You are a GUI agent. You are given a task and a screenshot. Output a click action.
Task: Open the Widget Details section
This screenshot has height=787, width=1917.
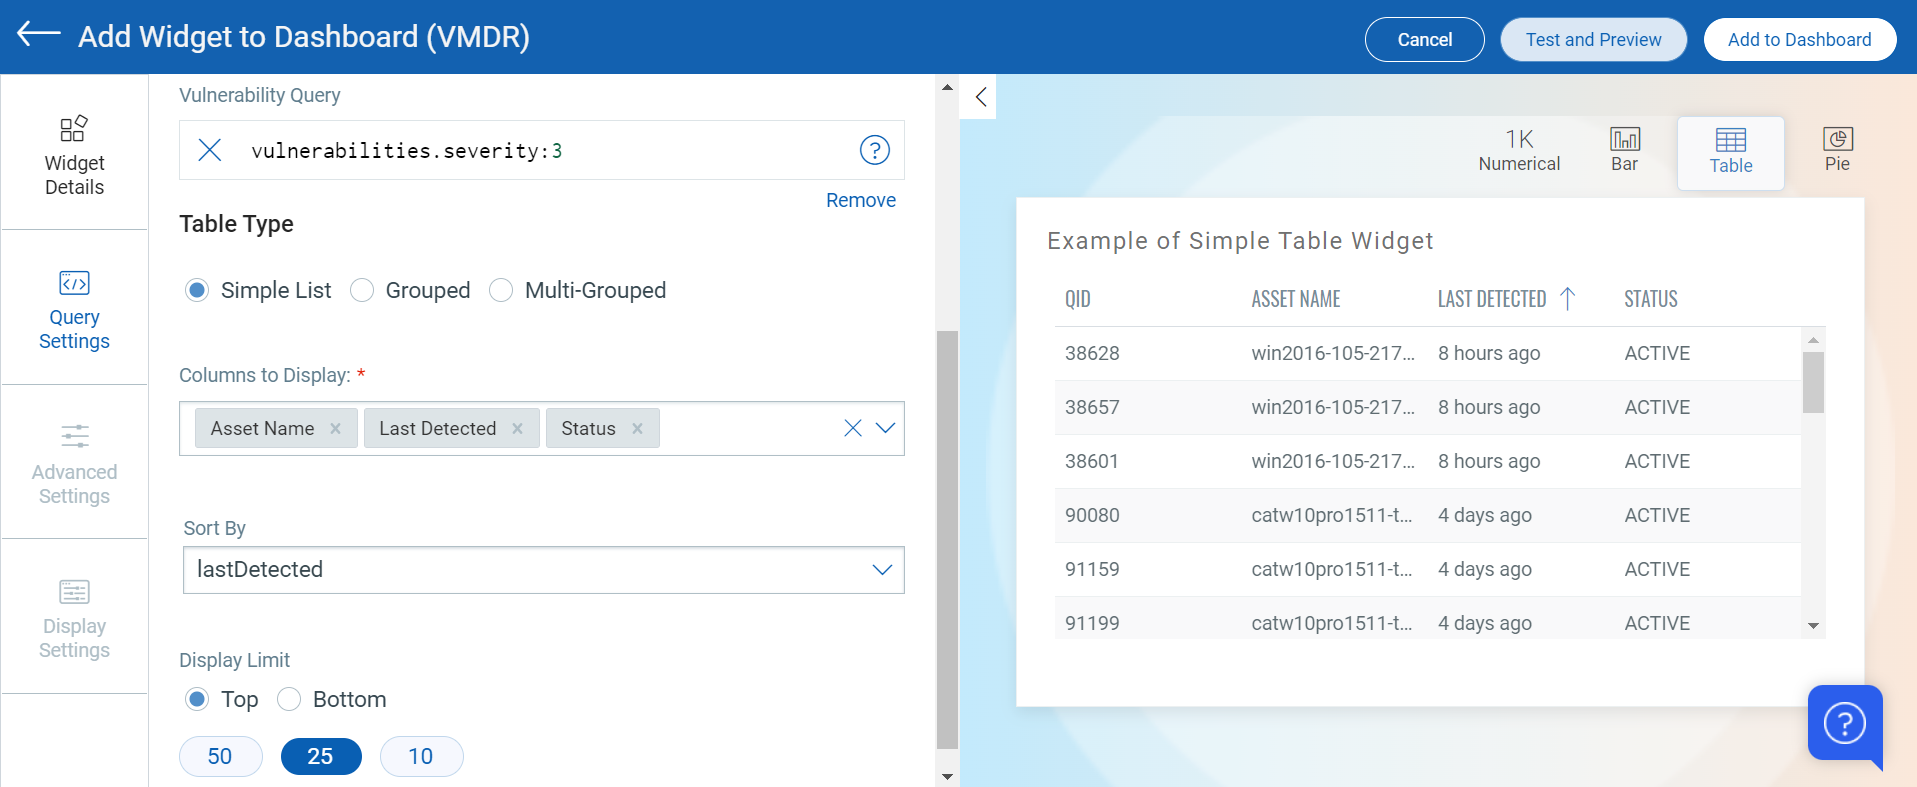74,155
